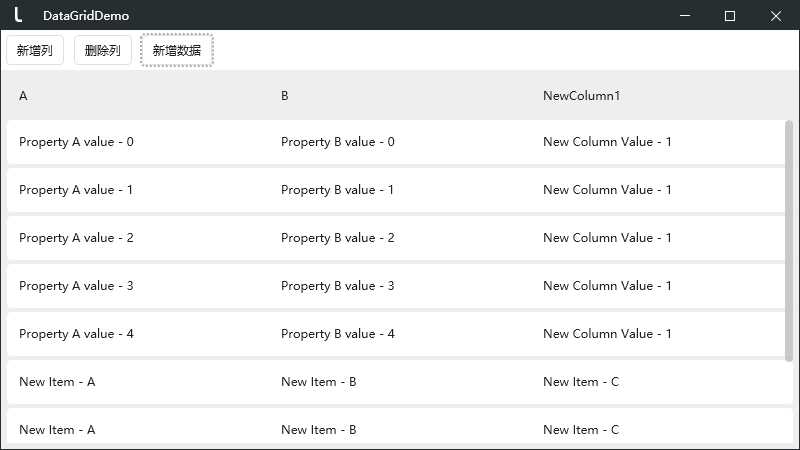The image size is (800, 450).
Task: Select cell Property B value - 1
Action: click(x=401, y=190)
